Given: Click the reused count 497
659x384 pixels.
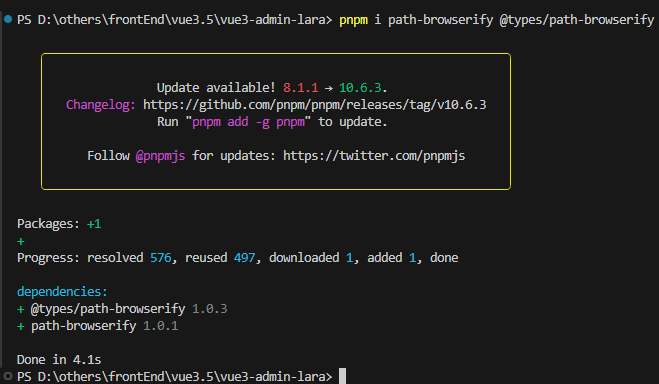Looking at the screenshot, I should [245, 258].
